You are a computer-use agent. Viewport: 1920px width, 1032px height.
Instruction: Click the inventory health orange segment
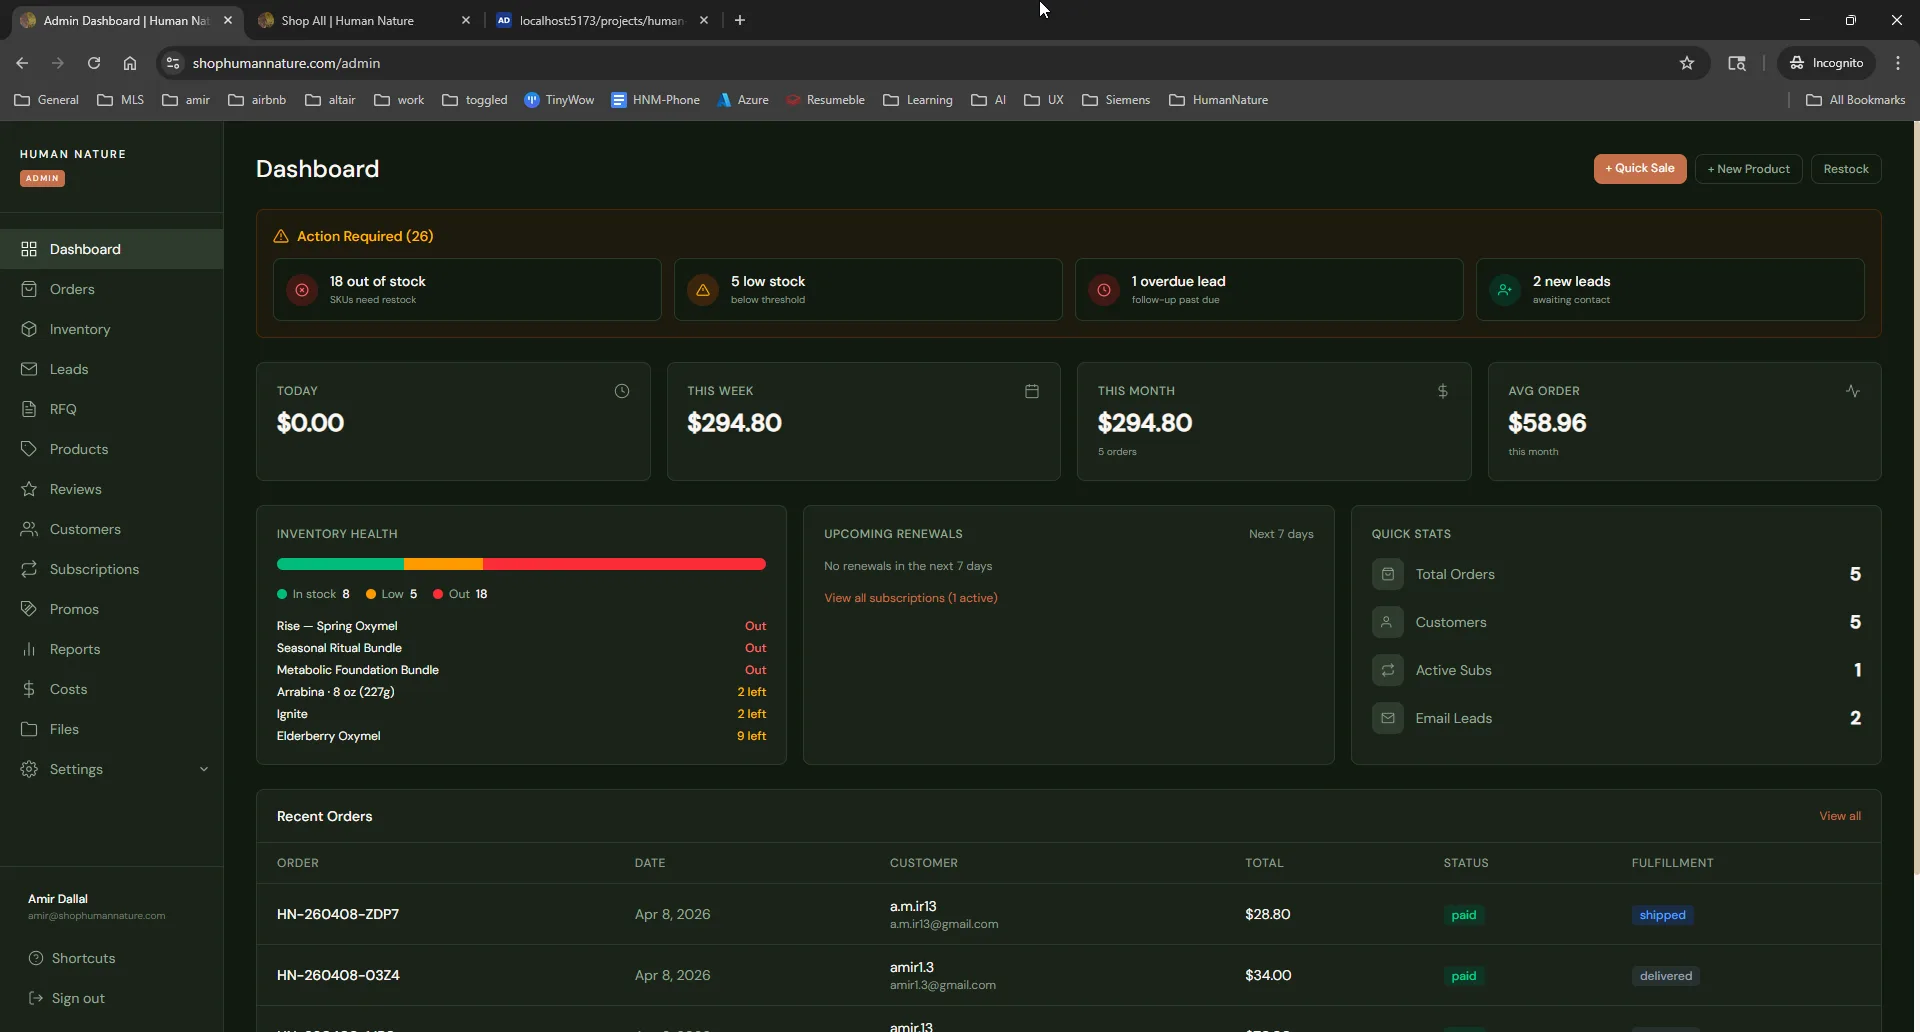click(x=443, y=564)
